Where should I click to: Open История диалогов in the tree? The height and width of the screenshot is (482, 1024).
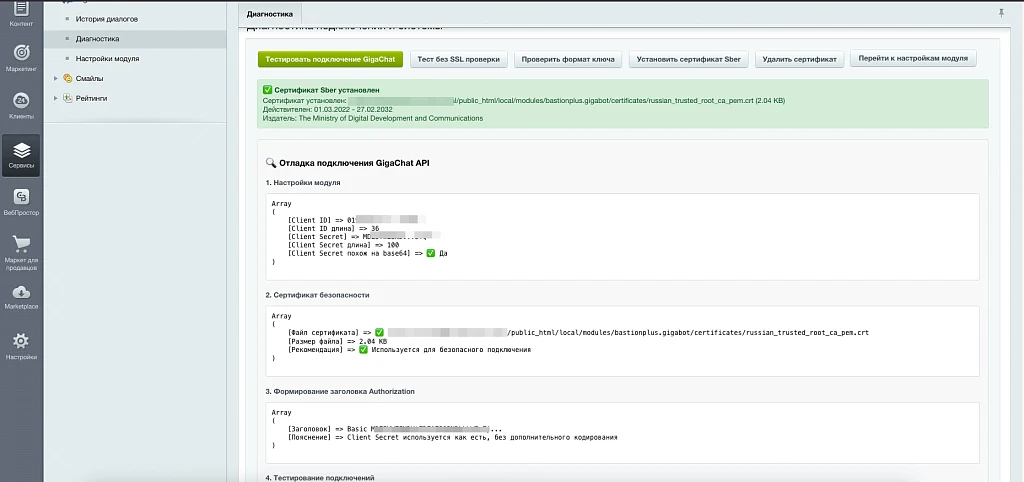(x=106, y=19)
